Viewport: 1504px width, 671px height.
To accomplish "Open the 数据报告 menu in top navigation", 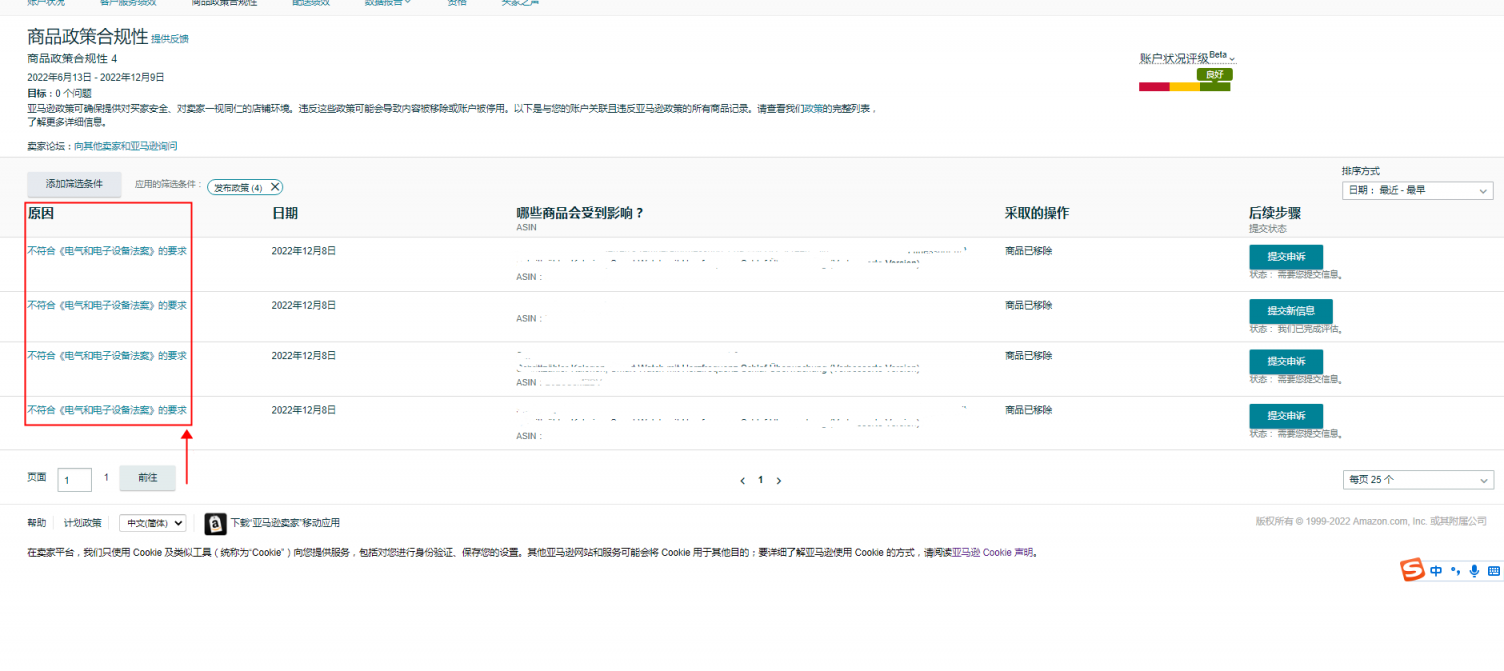I will [388, 3].
